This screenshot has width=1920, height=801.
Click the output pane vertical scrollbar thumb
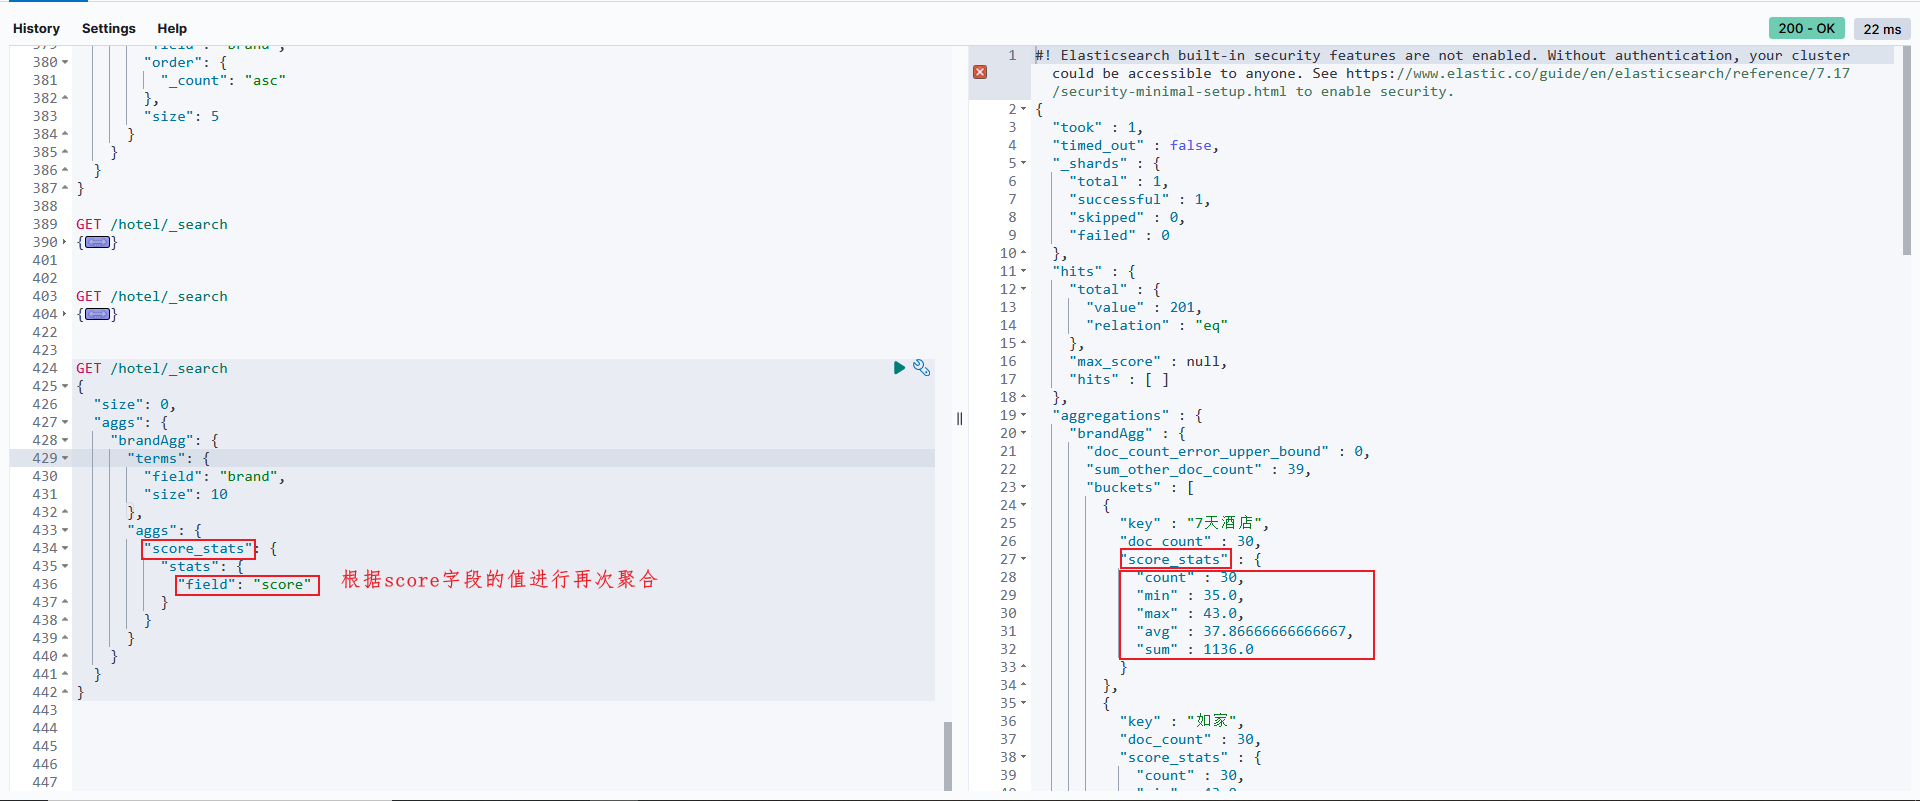point(1907,150)
